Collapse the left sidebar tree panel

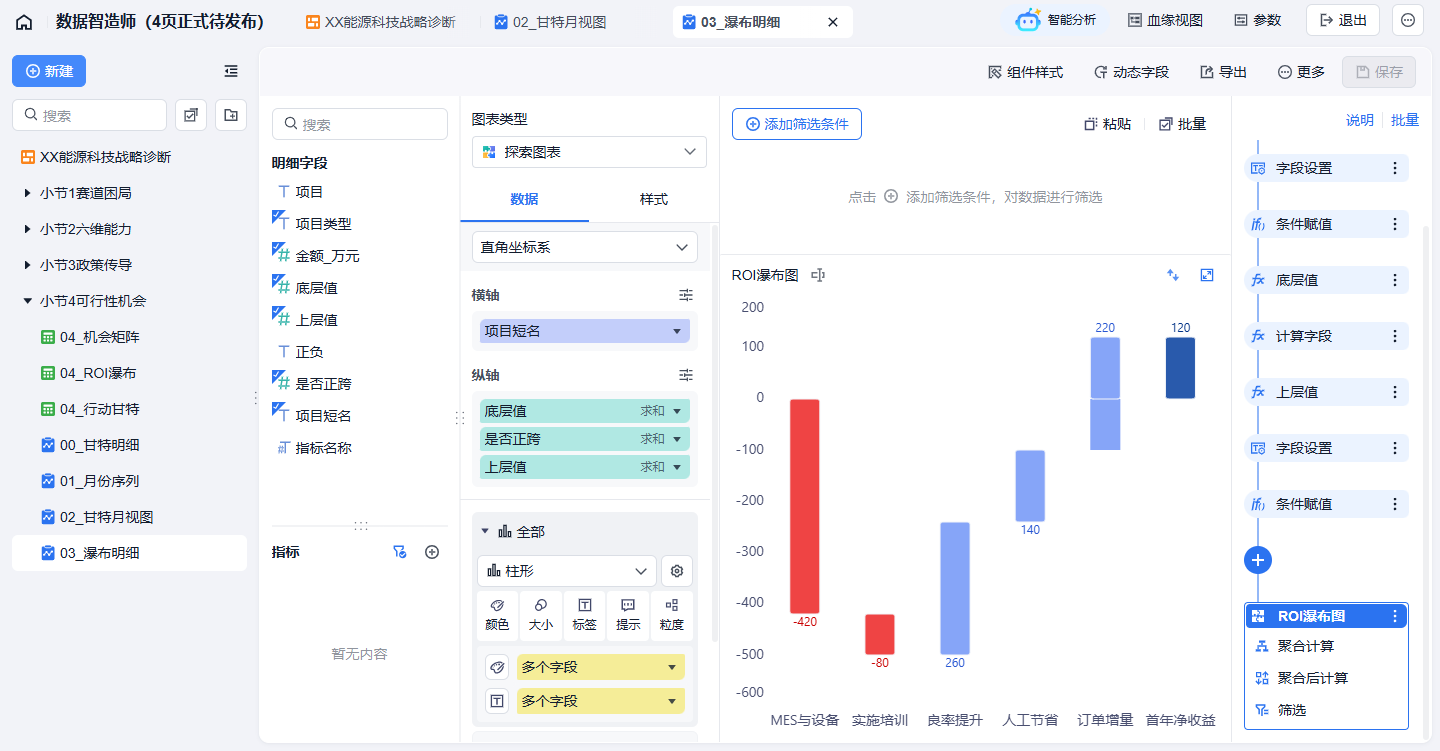pos(231,71)
